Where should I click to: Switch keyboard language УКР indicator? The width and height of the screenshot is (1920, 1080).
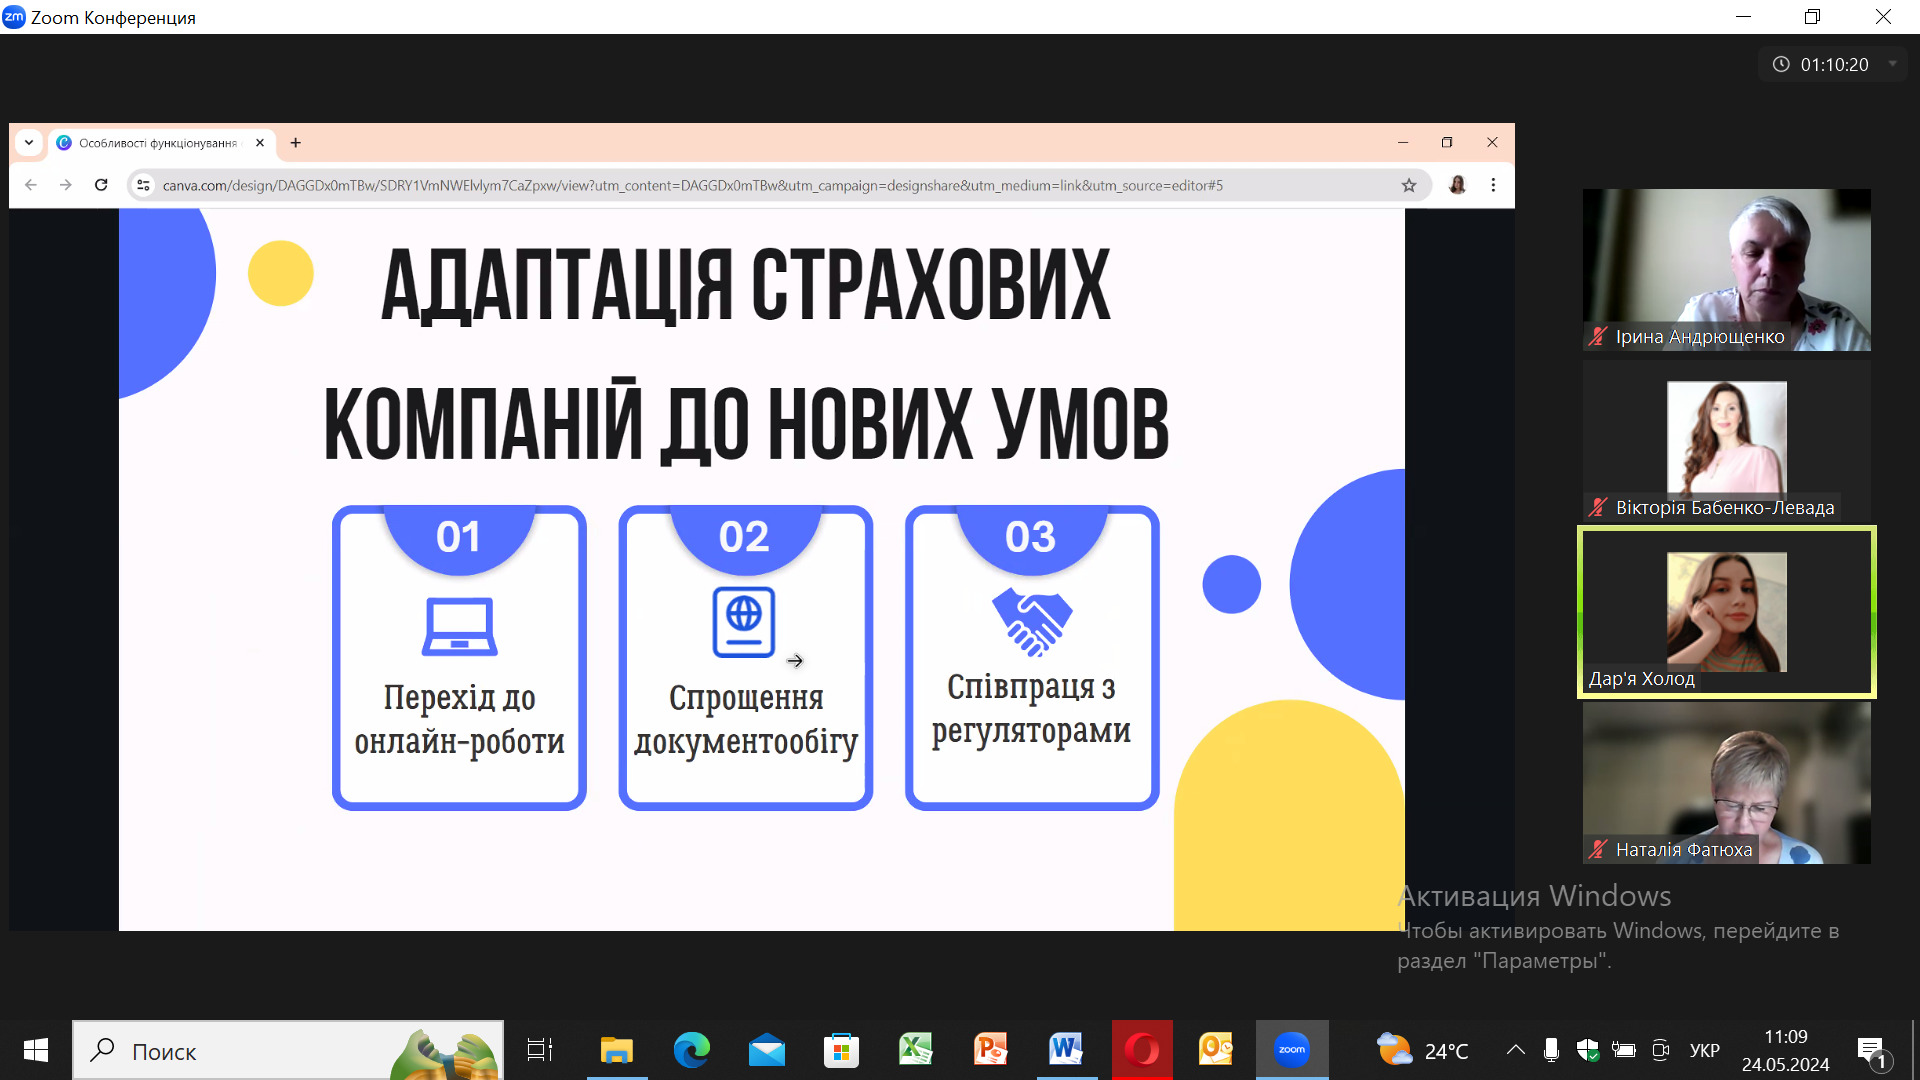point(1704,1050)
